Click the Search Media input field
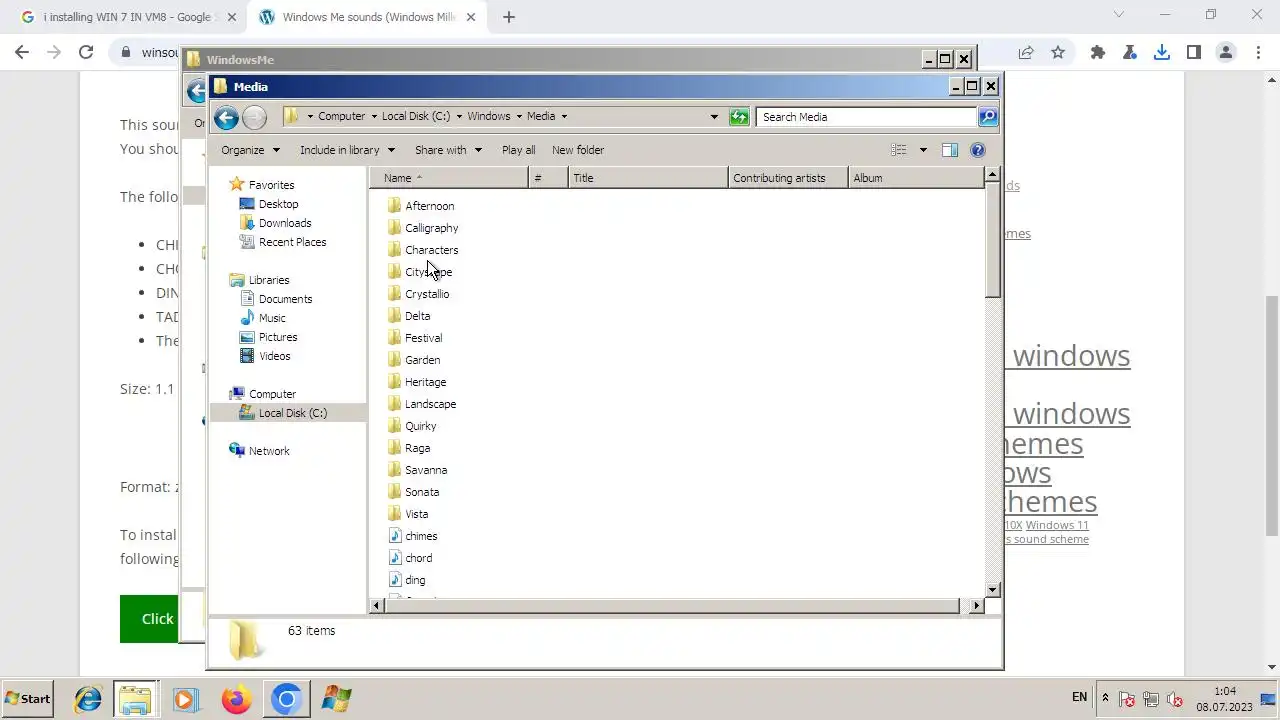The width and height of the screenshot is (1280, 720). tap(866, 117)
